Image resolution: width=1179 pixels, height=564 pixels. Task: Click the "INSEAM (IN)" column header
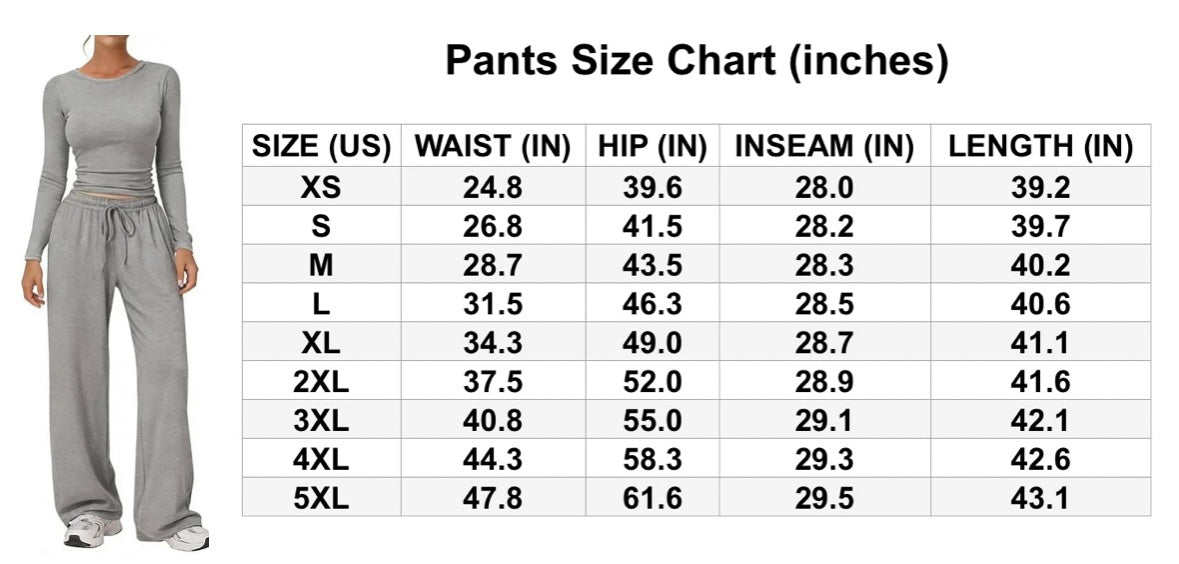pyautogui.click(x=824, y=147)
